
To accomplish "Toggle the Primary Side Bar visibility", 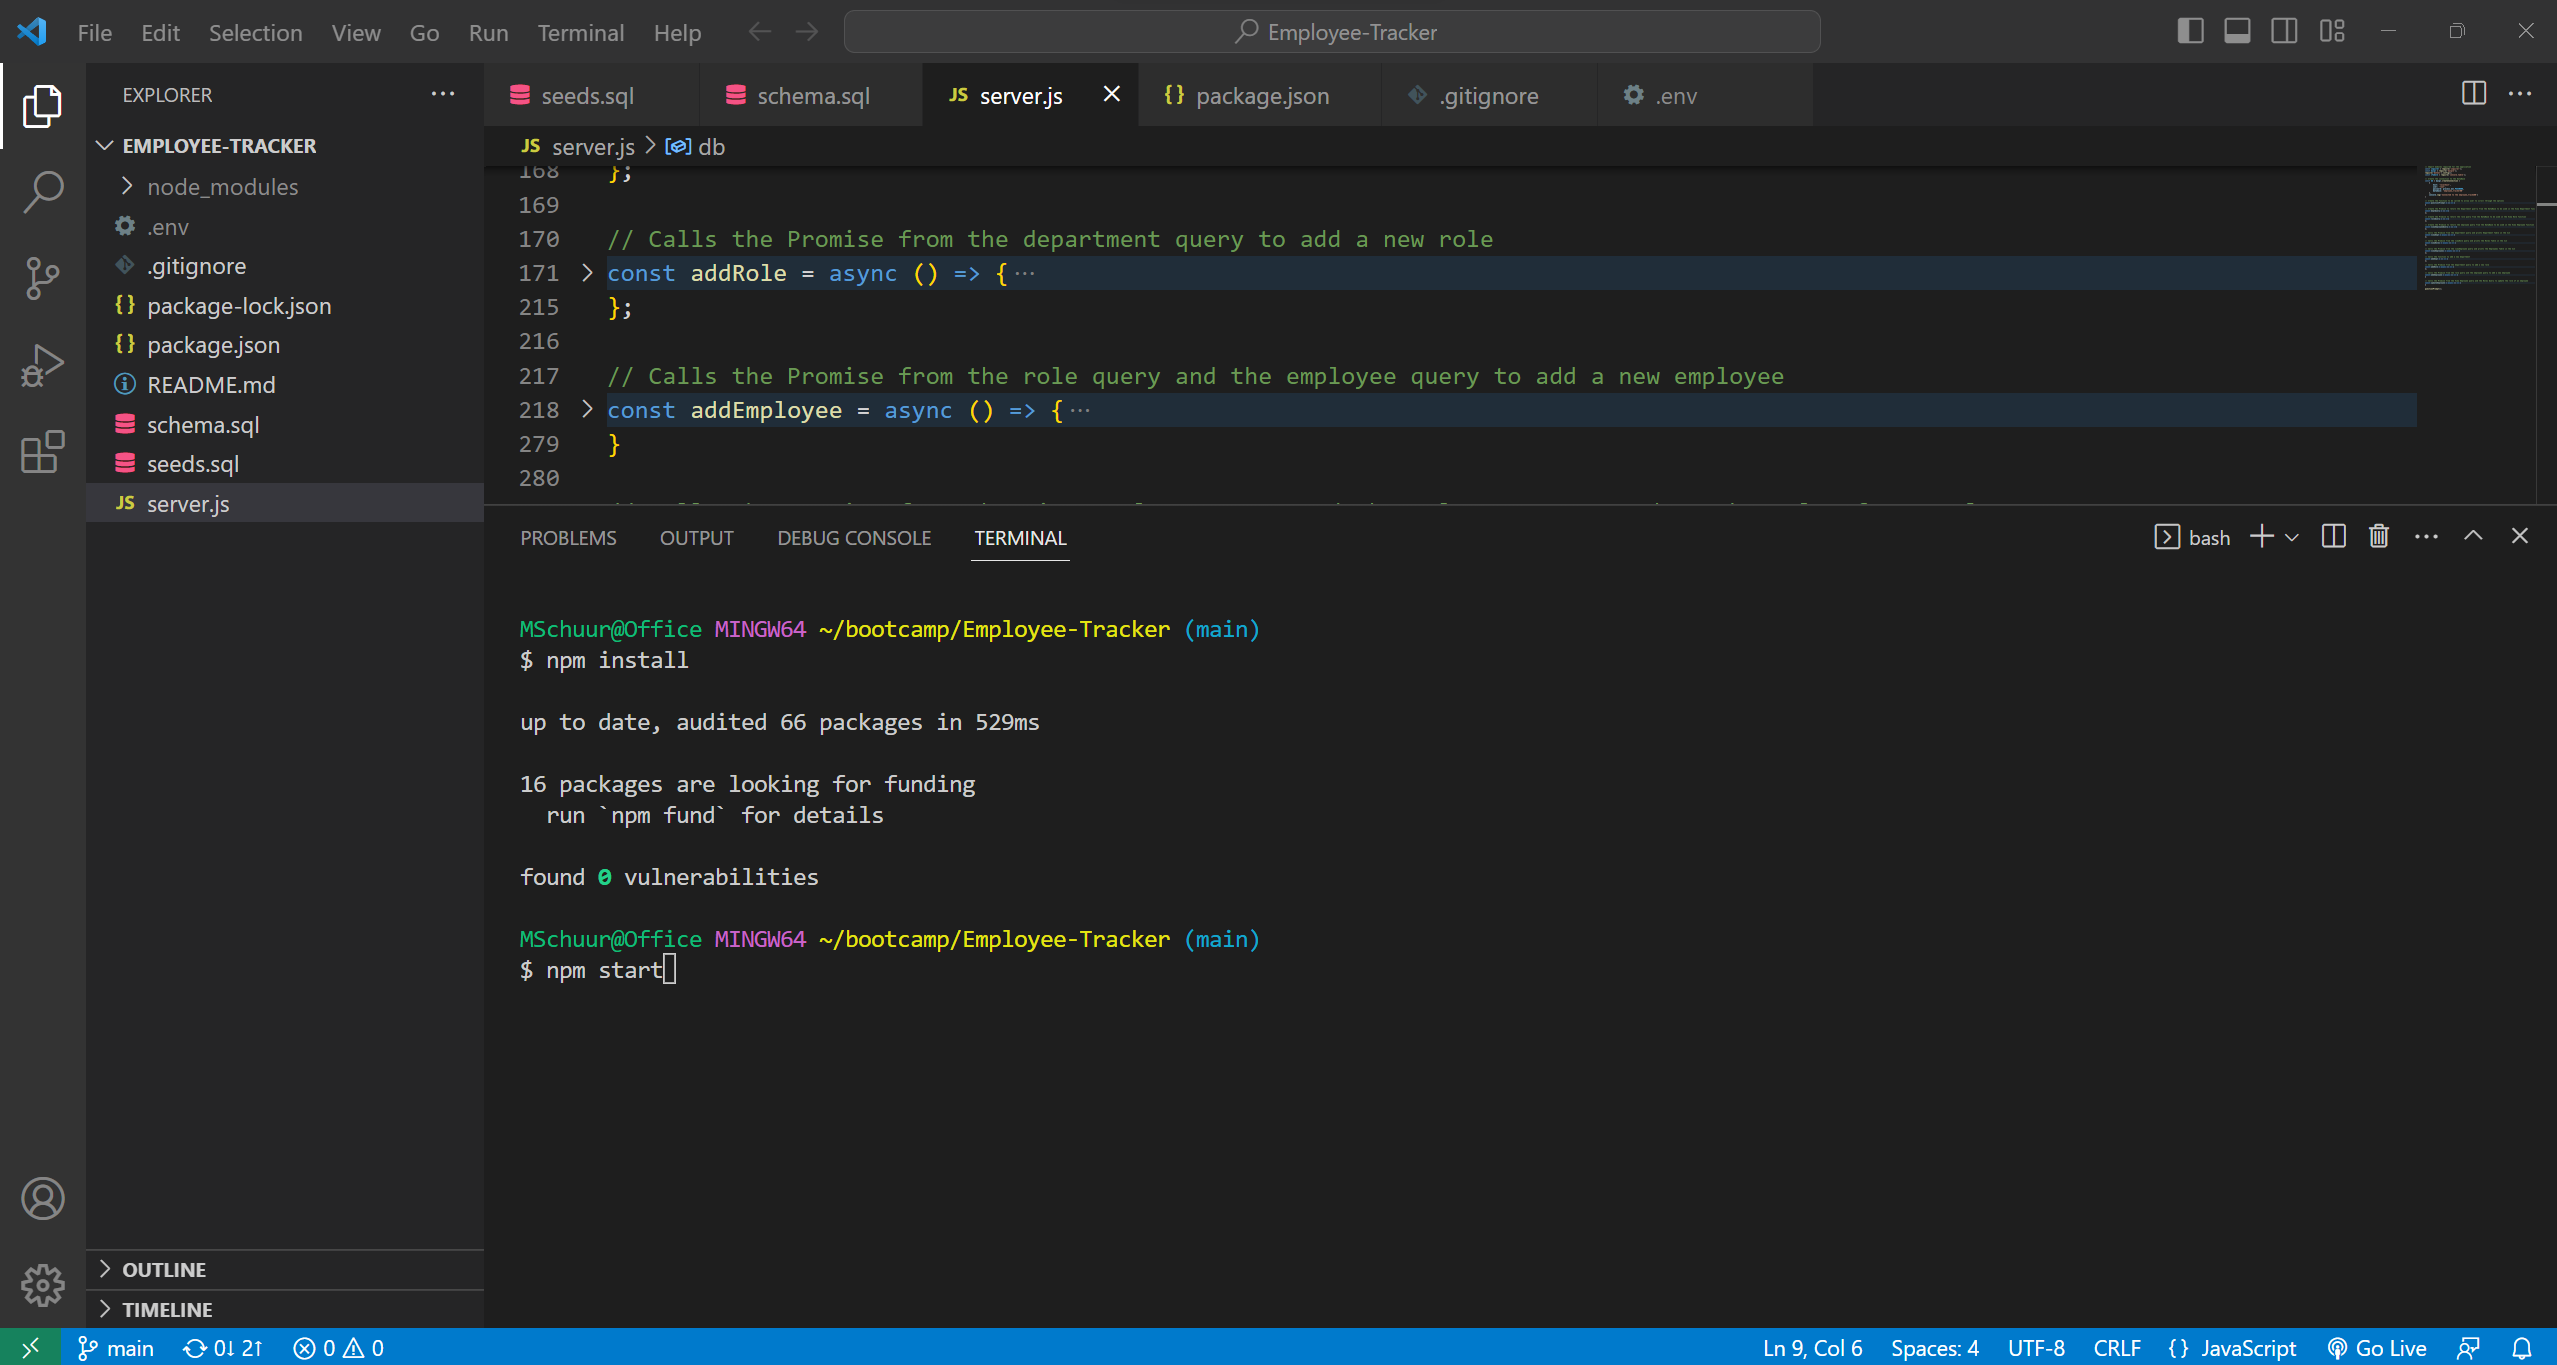I will tap(2190, 31).
